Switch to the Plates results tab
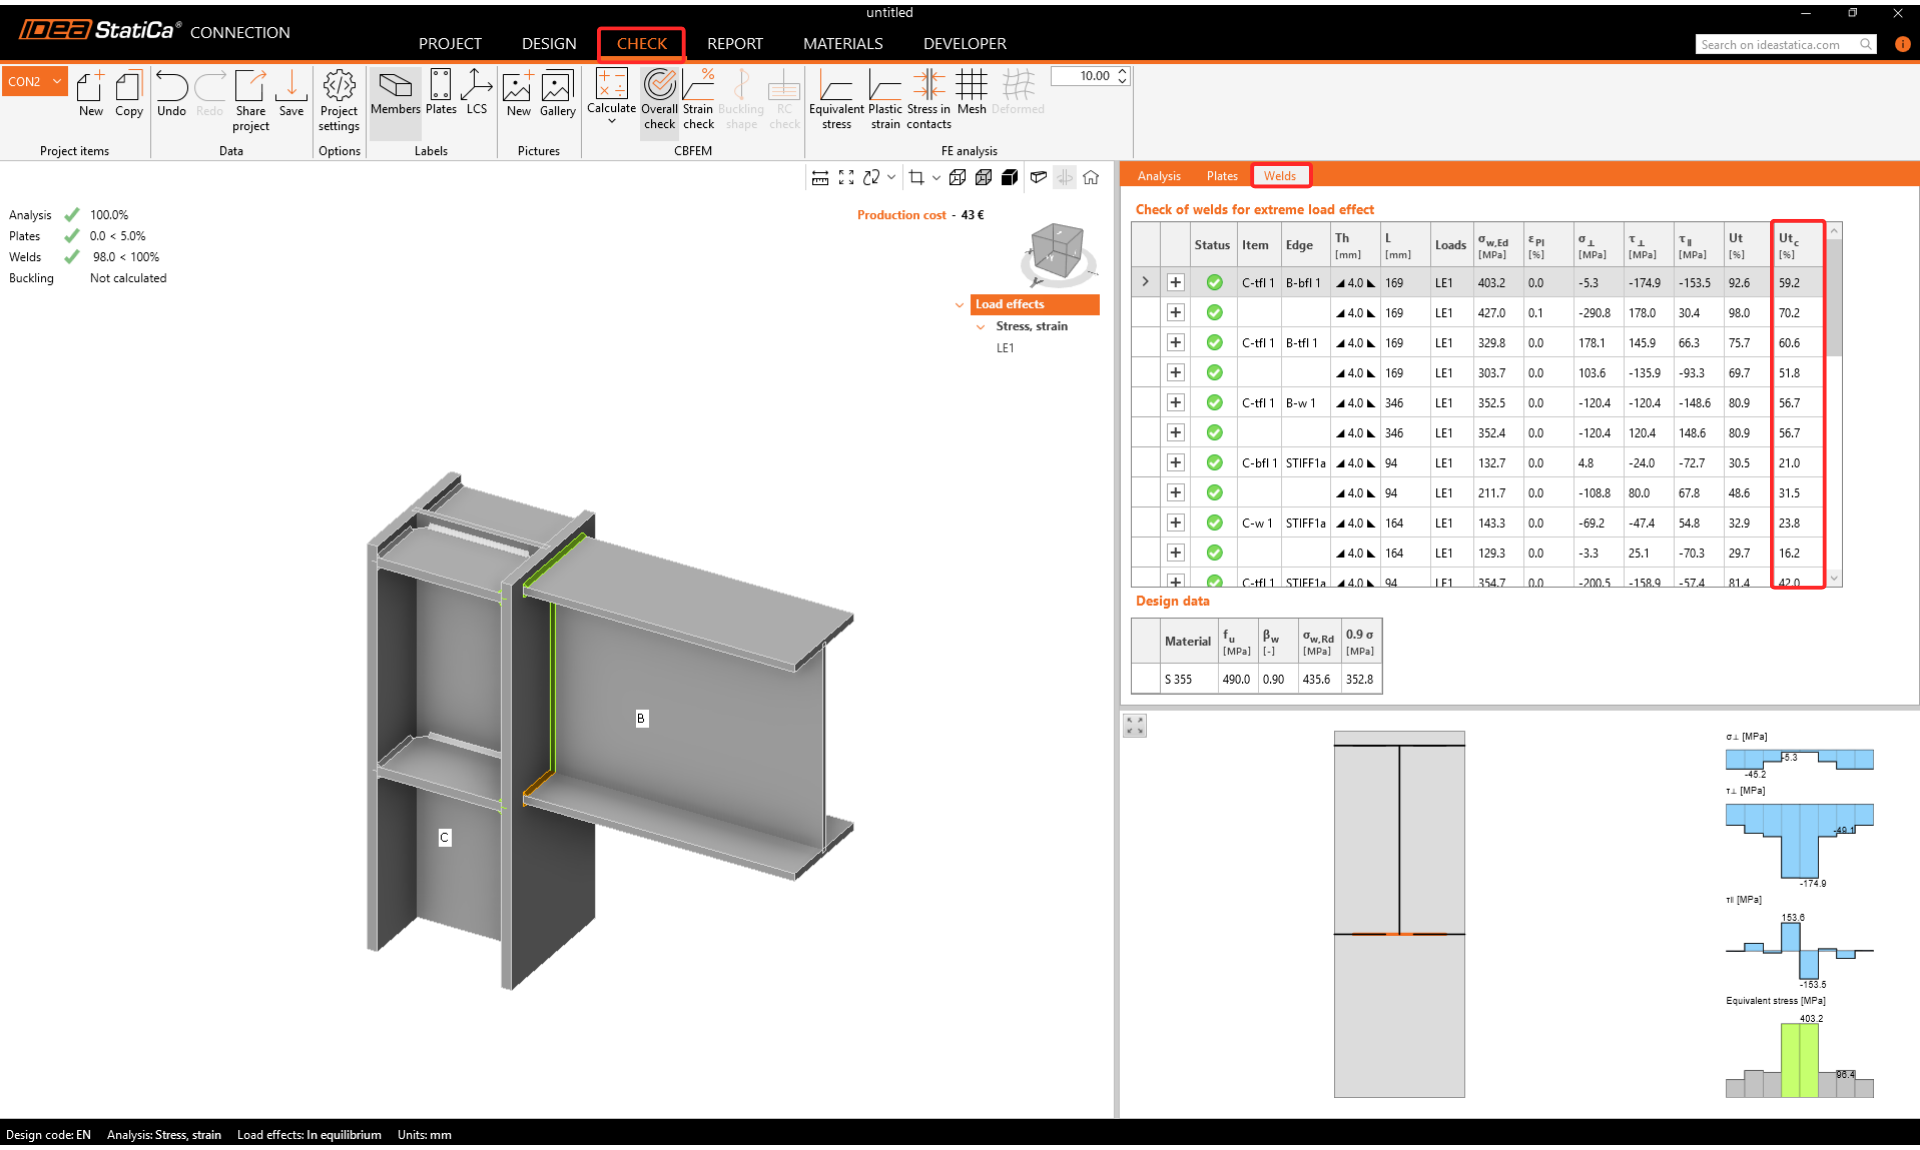 coord(1221,176)
